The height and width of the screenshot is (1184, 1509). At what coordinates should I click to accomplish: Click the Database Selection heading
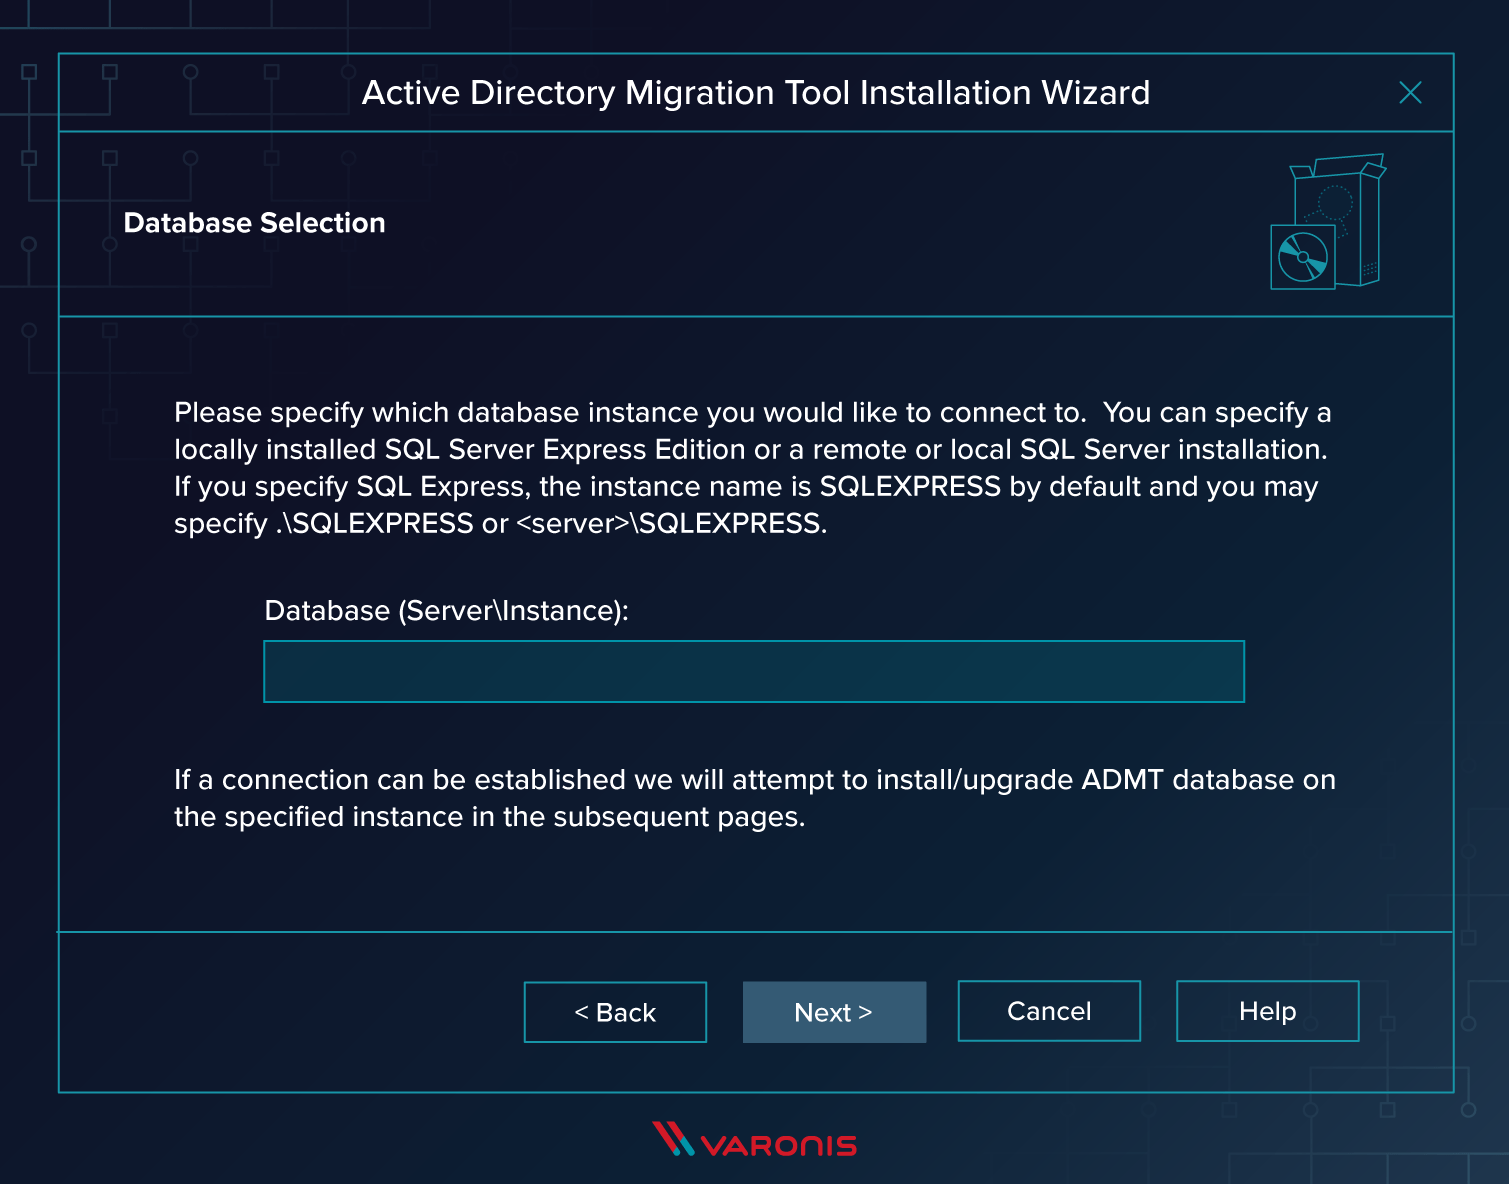254,223
